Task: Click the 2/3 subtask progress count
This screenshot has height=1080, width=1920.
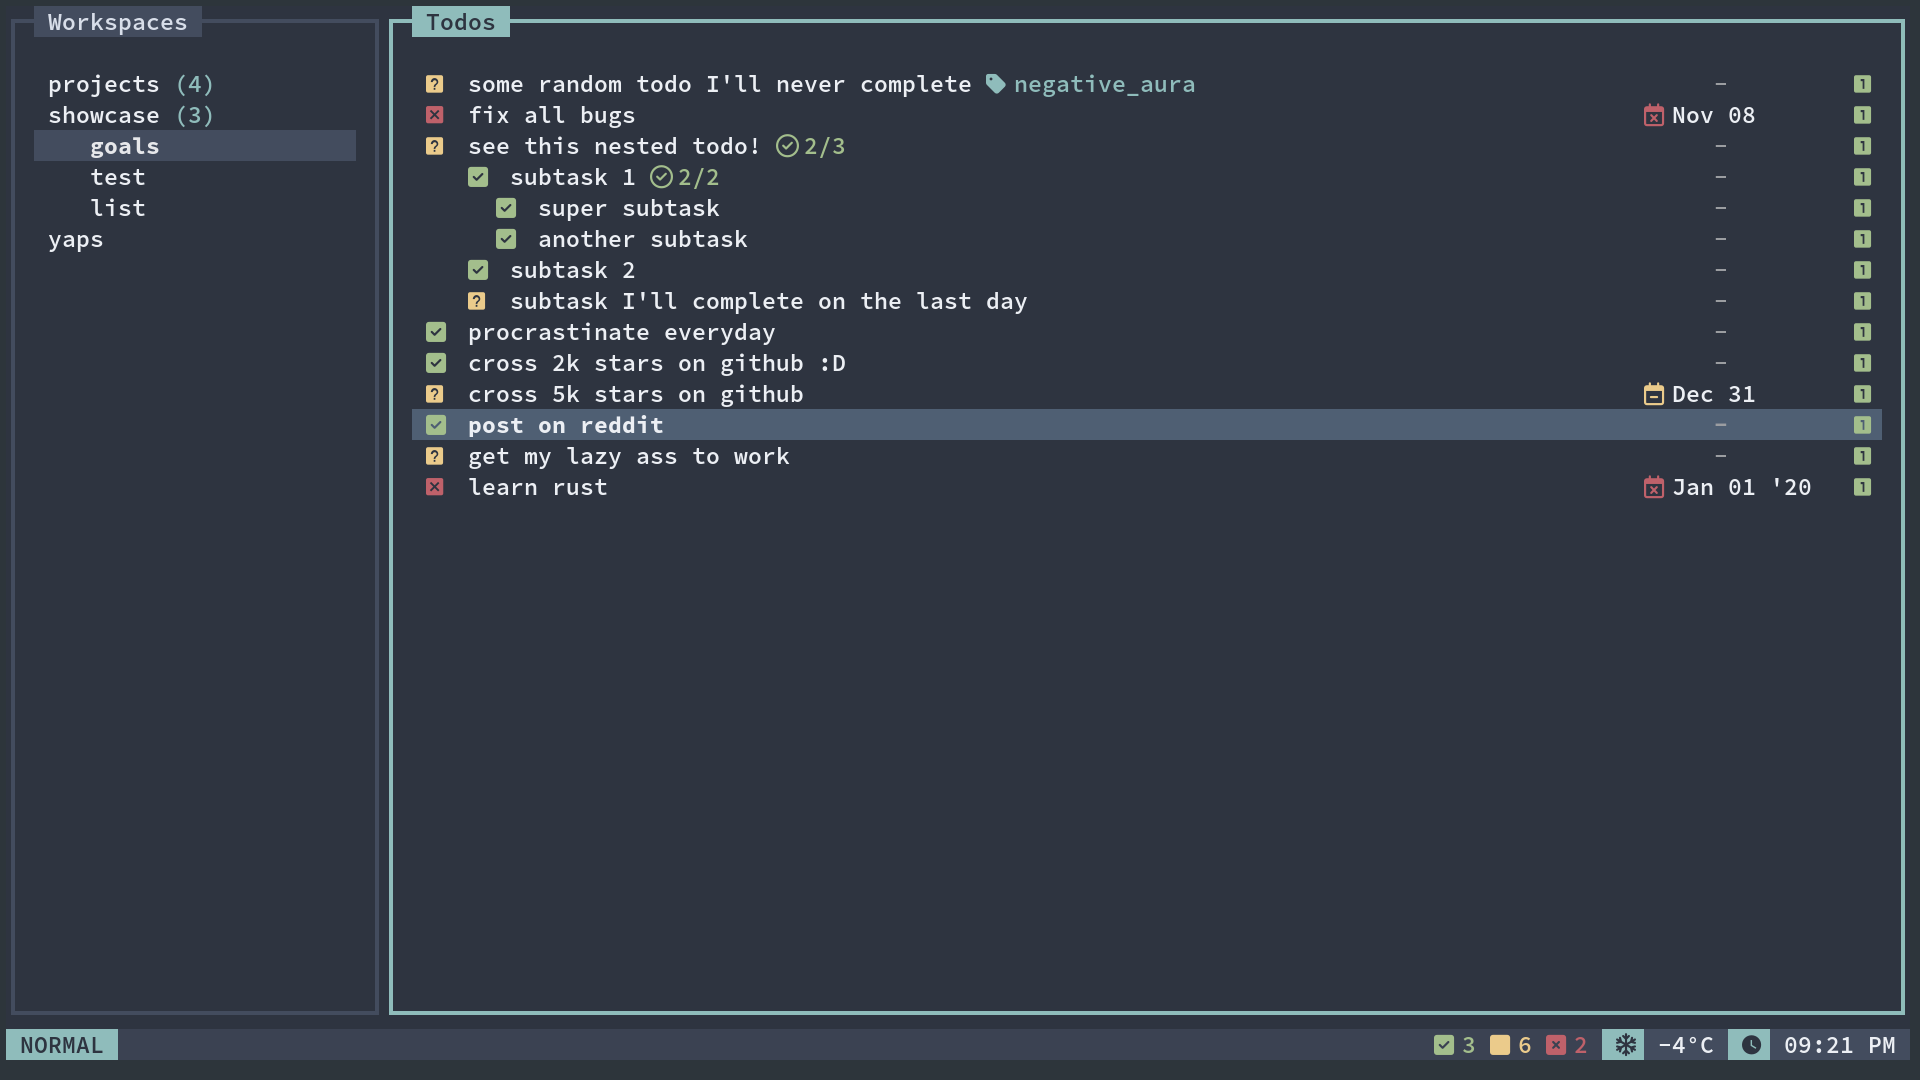Action: (x=825, y=146)
